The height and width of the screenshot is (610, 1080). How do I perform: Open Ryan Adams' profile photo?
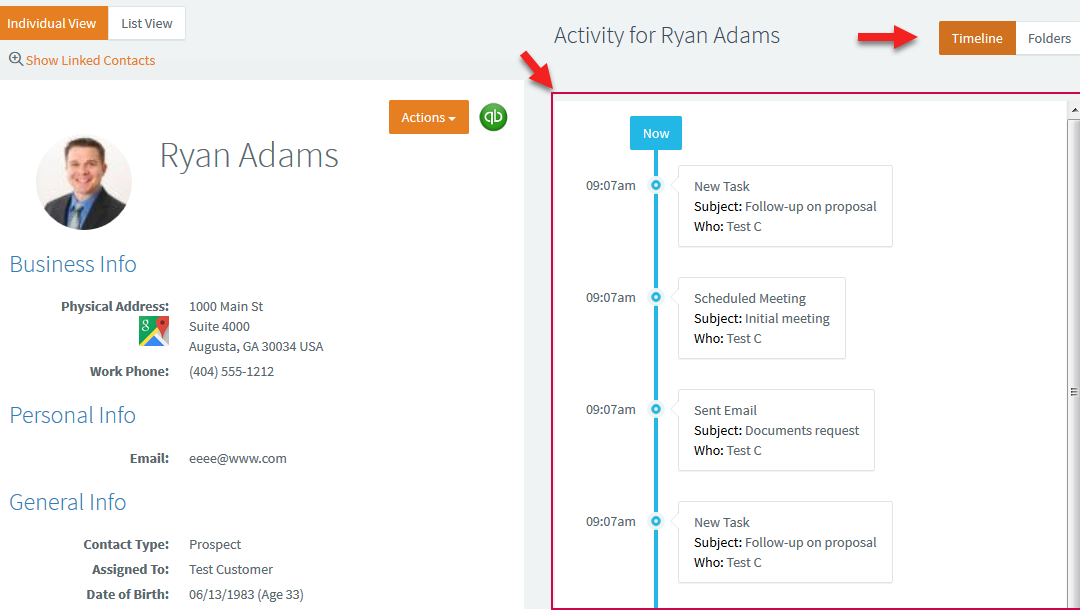click(x=84, y=182)
